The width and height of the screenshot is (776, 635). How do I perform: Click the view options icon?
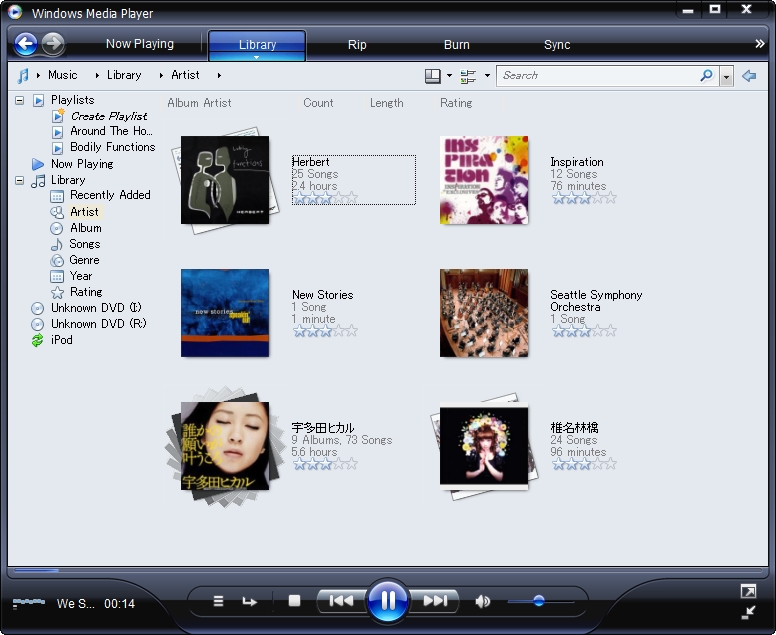[x=468, y=76]
